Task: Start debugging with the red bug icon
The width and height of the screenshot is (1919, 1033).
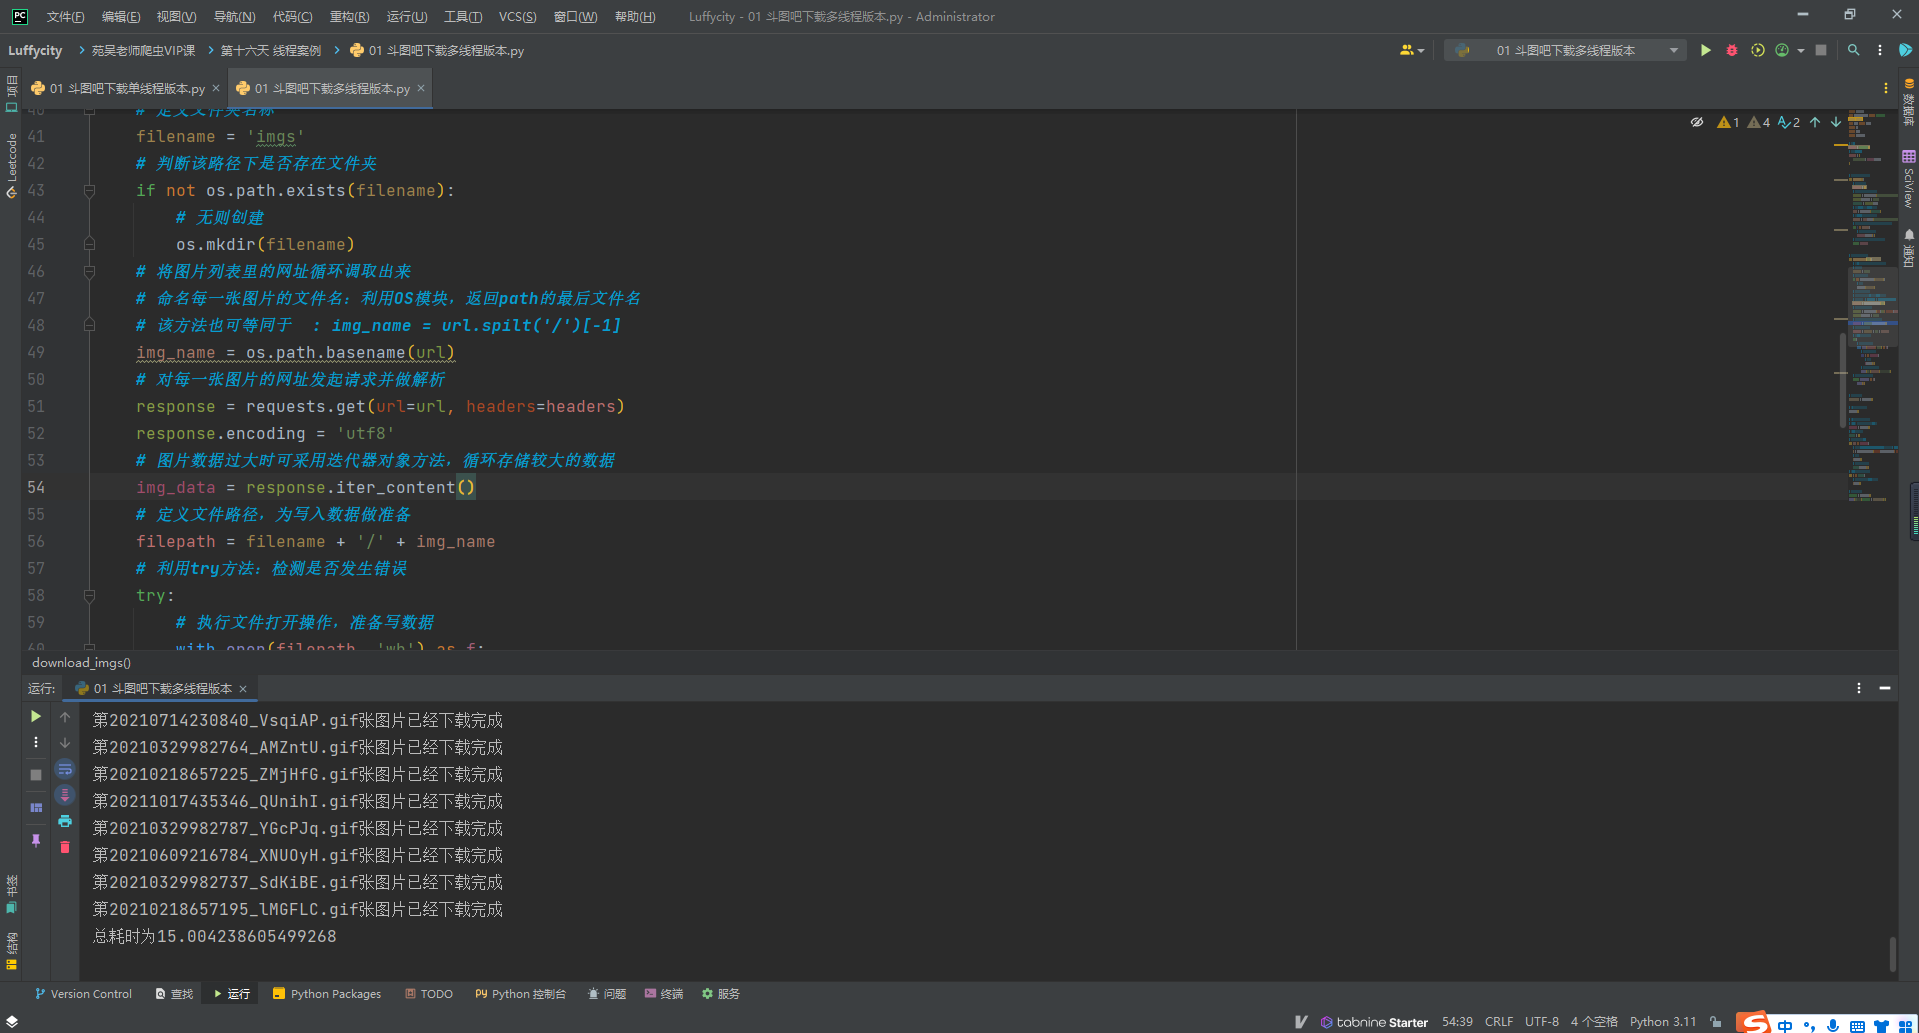Action: click(1731, 50)
